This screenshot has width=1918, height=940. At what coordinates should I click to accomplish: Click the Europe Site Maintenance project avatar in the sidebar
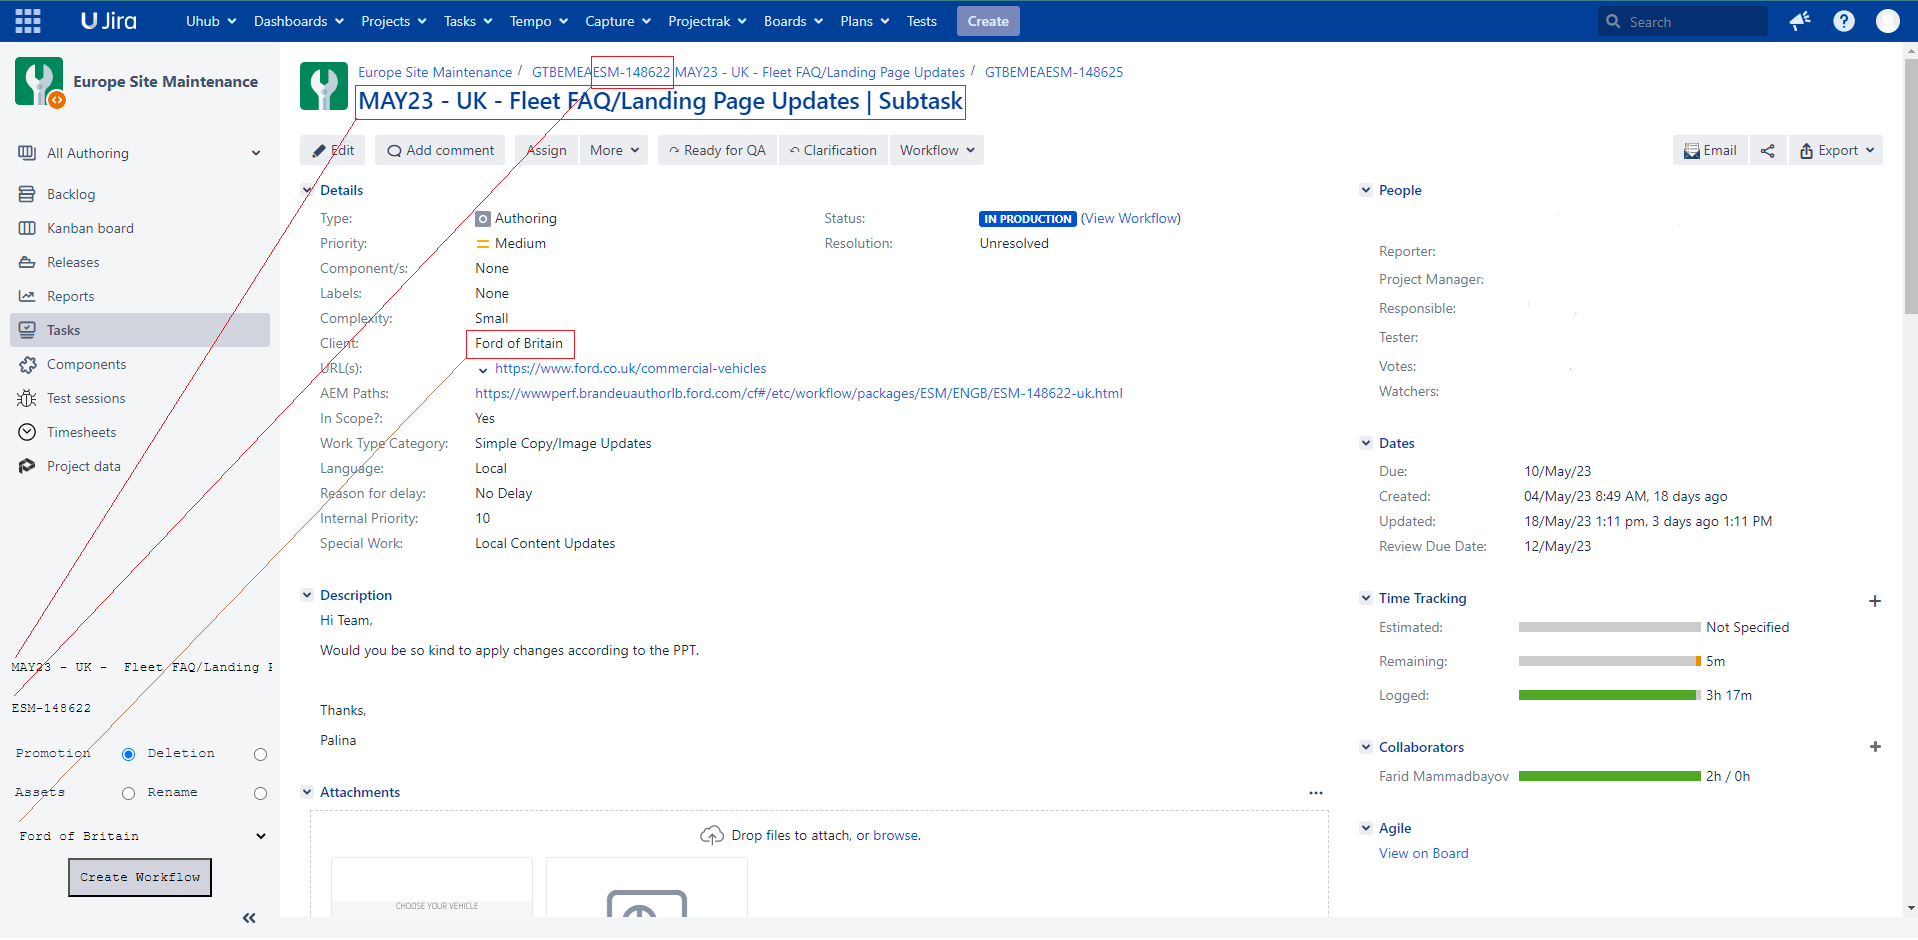pos(40,82)
